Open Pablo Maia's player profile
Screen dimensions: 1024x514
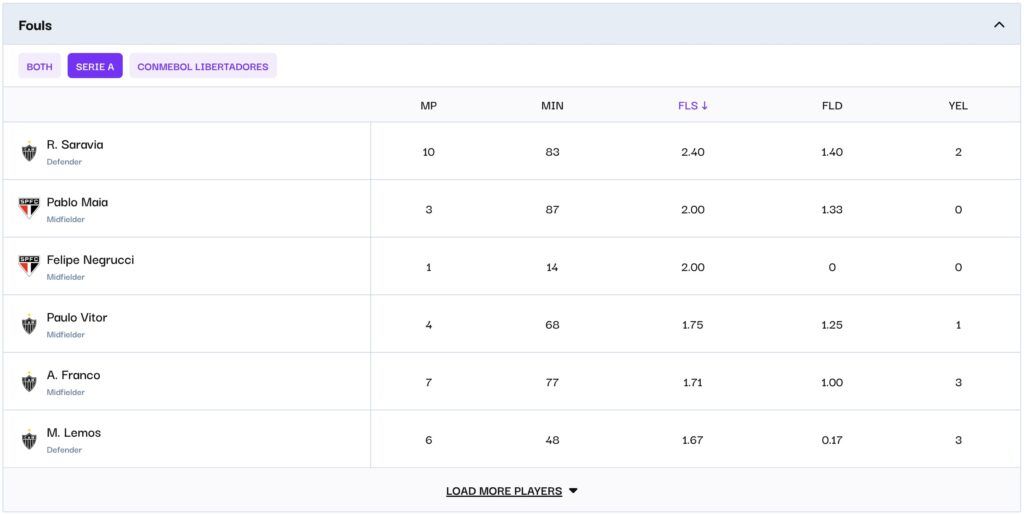click(77, 202)
